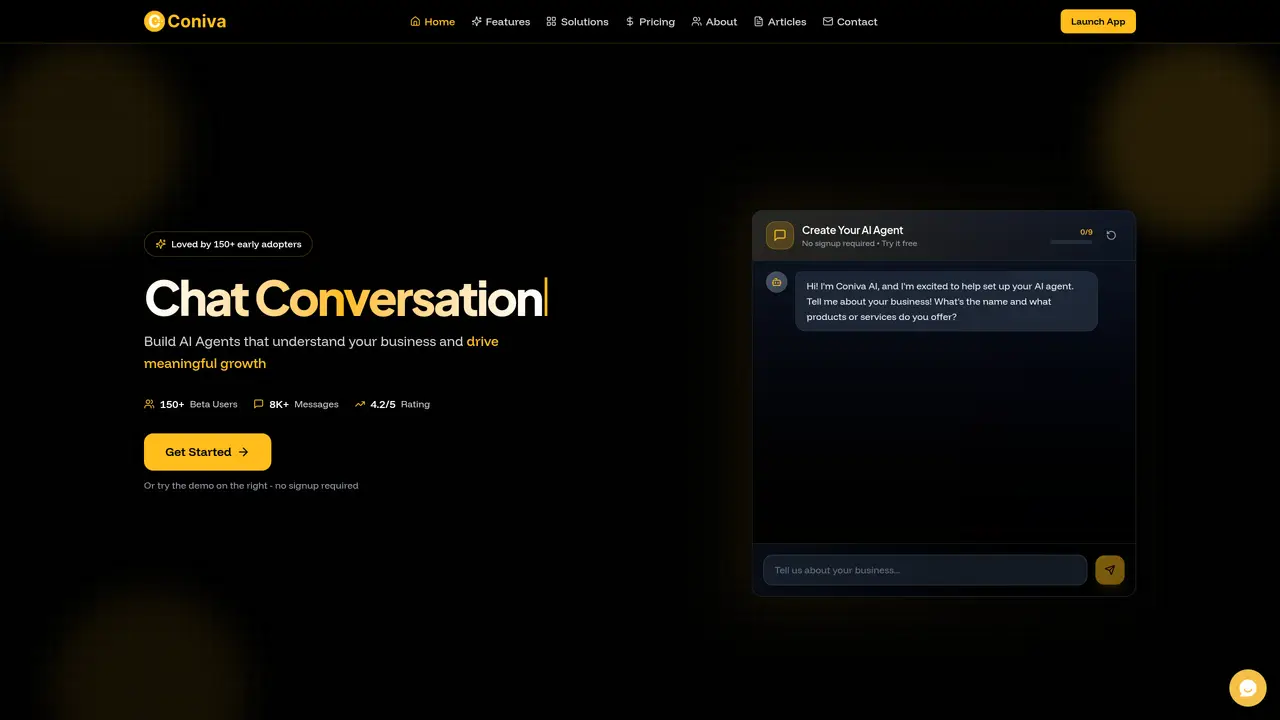This screenshot has height=720, width=1280.
Task: Open the Pricing page link
Action: coord(650,21)
